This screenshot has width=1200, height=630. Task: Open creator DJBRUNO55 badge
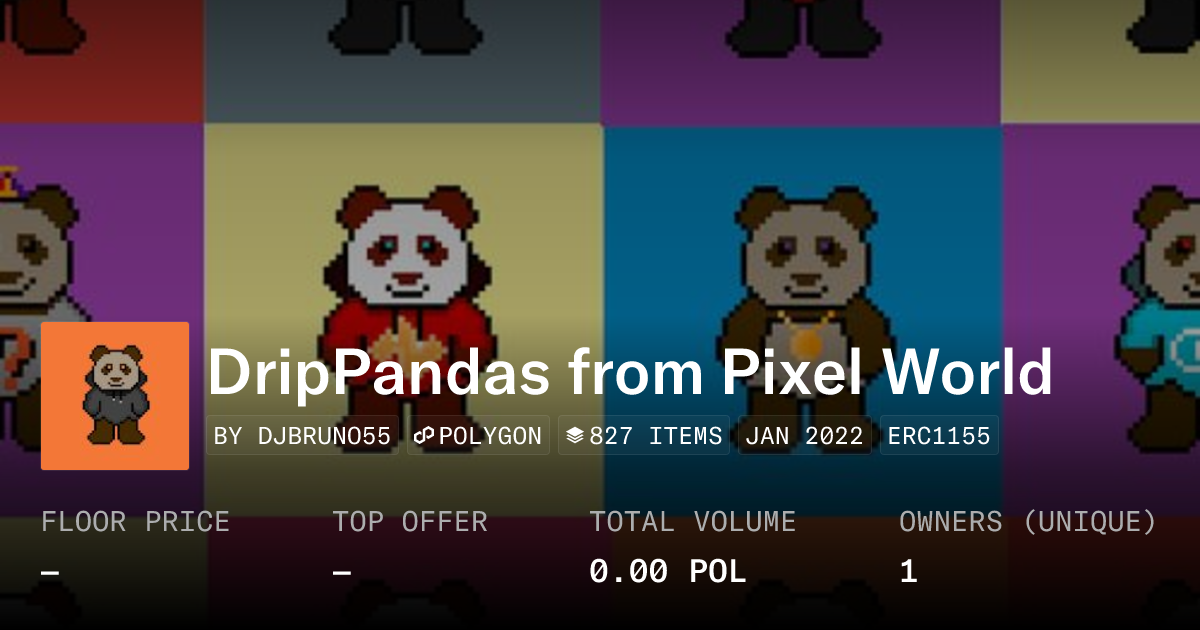303,436
